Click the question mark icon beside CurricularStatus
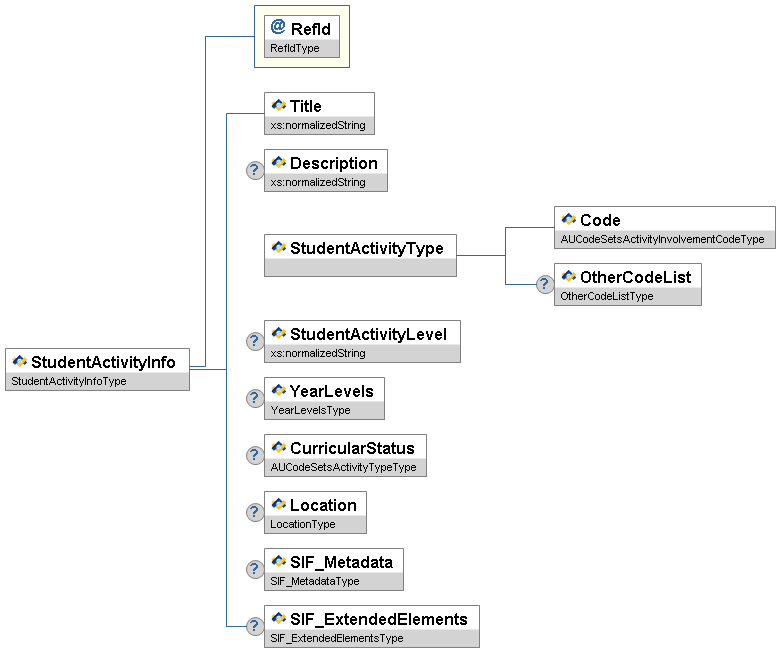Screen dimensions: 780x652 pyautogui.click(x=255, y=455)
